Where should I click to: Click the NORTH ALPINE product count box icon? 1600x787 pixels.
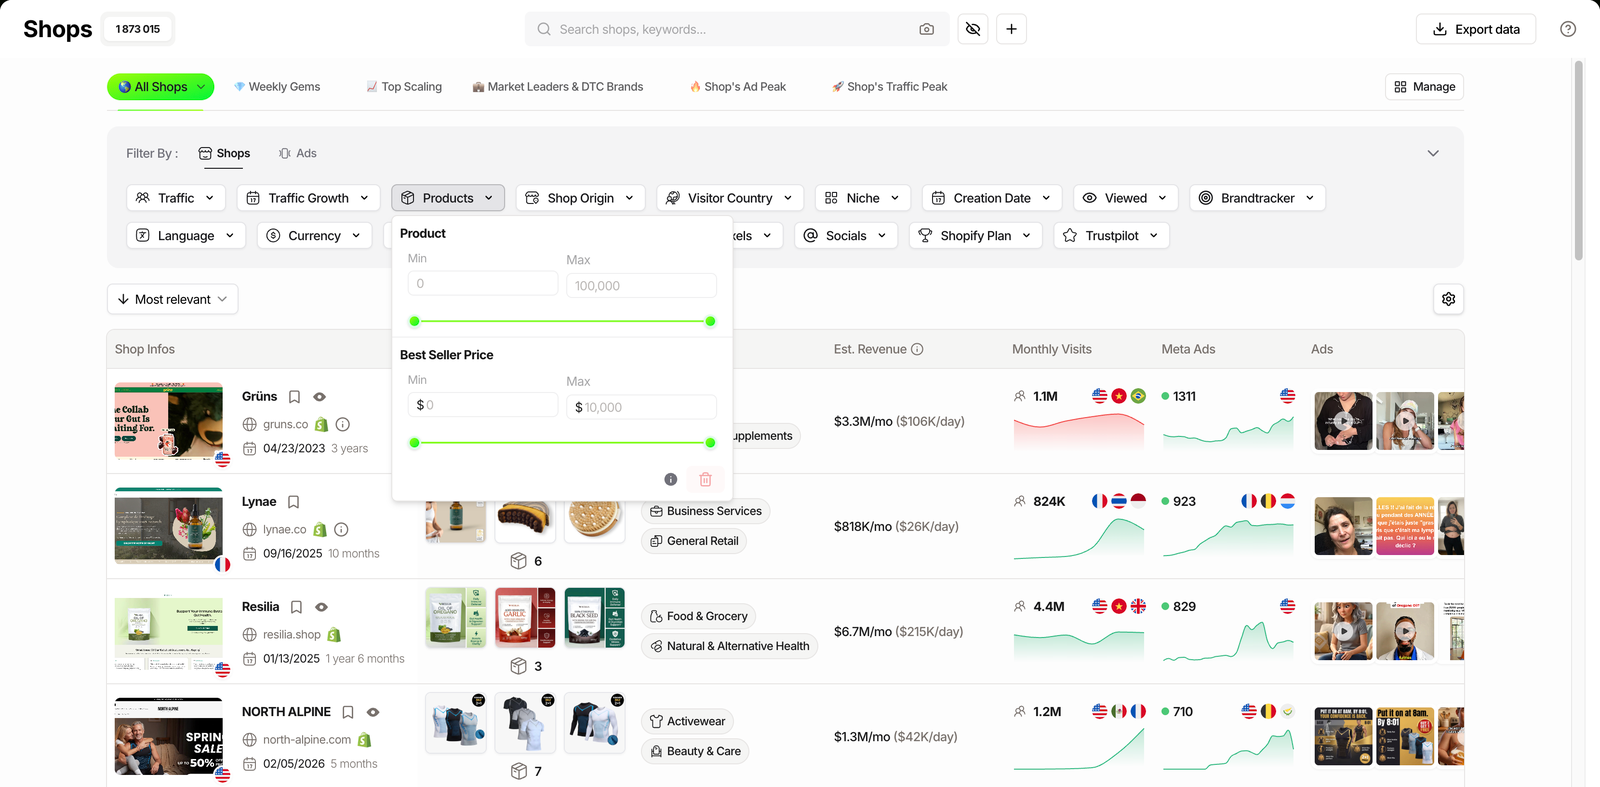pos(518,771)
